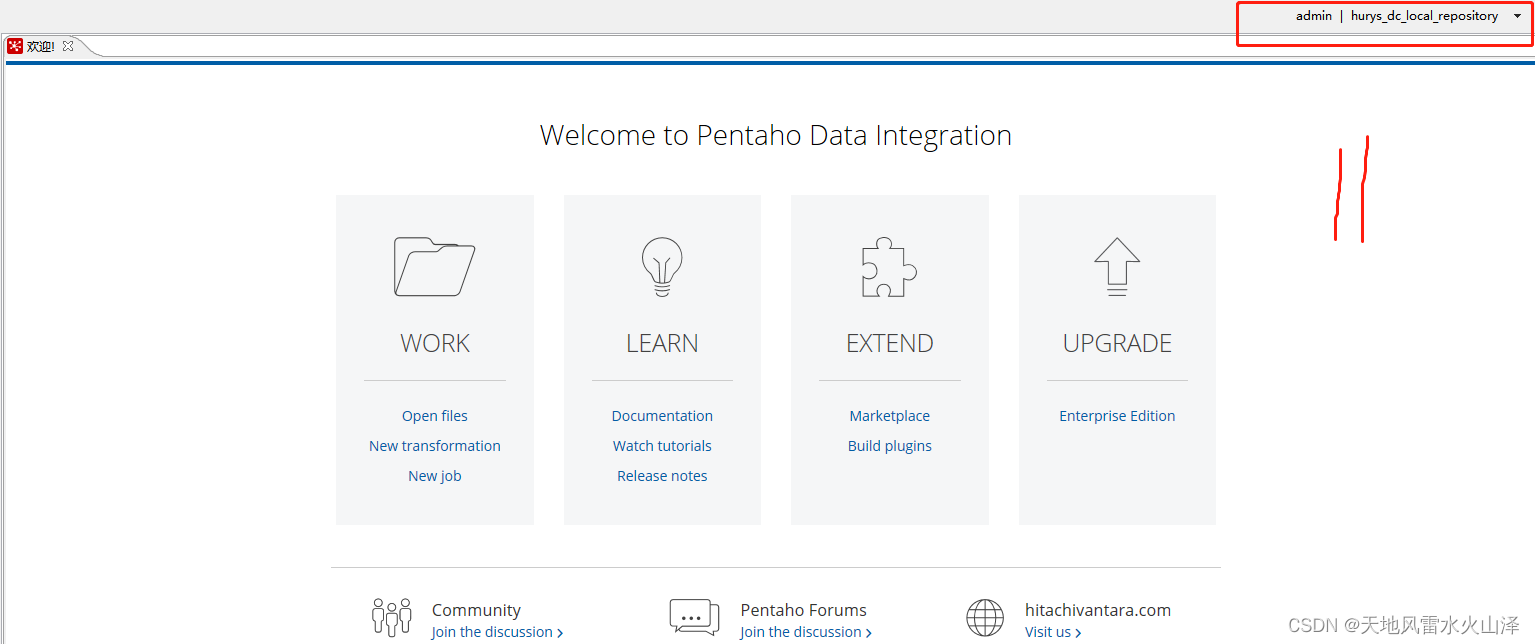Open the repository dropdown arrow
The height and width of the screenshot is (644, 1535).
pyautogui.click(x=1517, y=16)
